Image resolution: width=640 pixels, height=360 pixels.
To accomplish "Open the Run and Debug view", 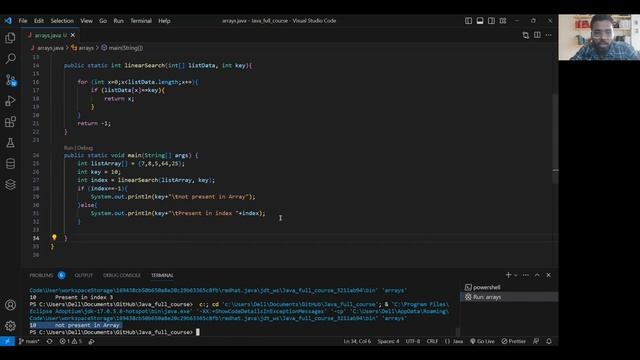I will click(10, 101).
